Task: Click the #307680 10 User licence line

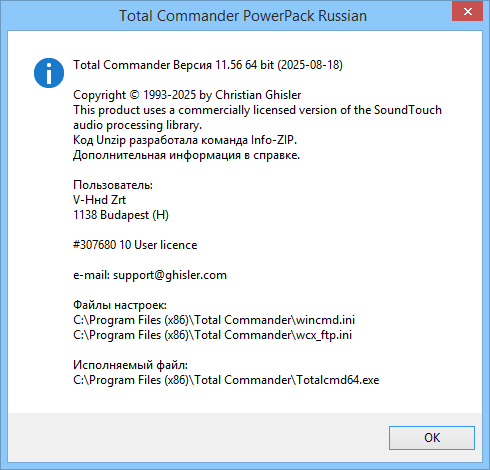Action: pos(135,245)
